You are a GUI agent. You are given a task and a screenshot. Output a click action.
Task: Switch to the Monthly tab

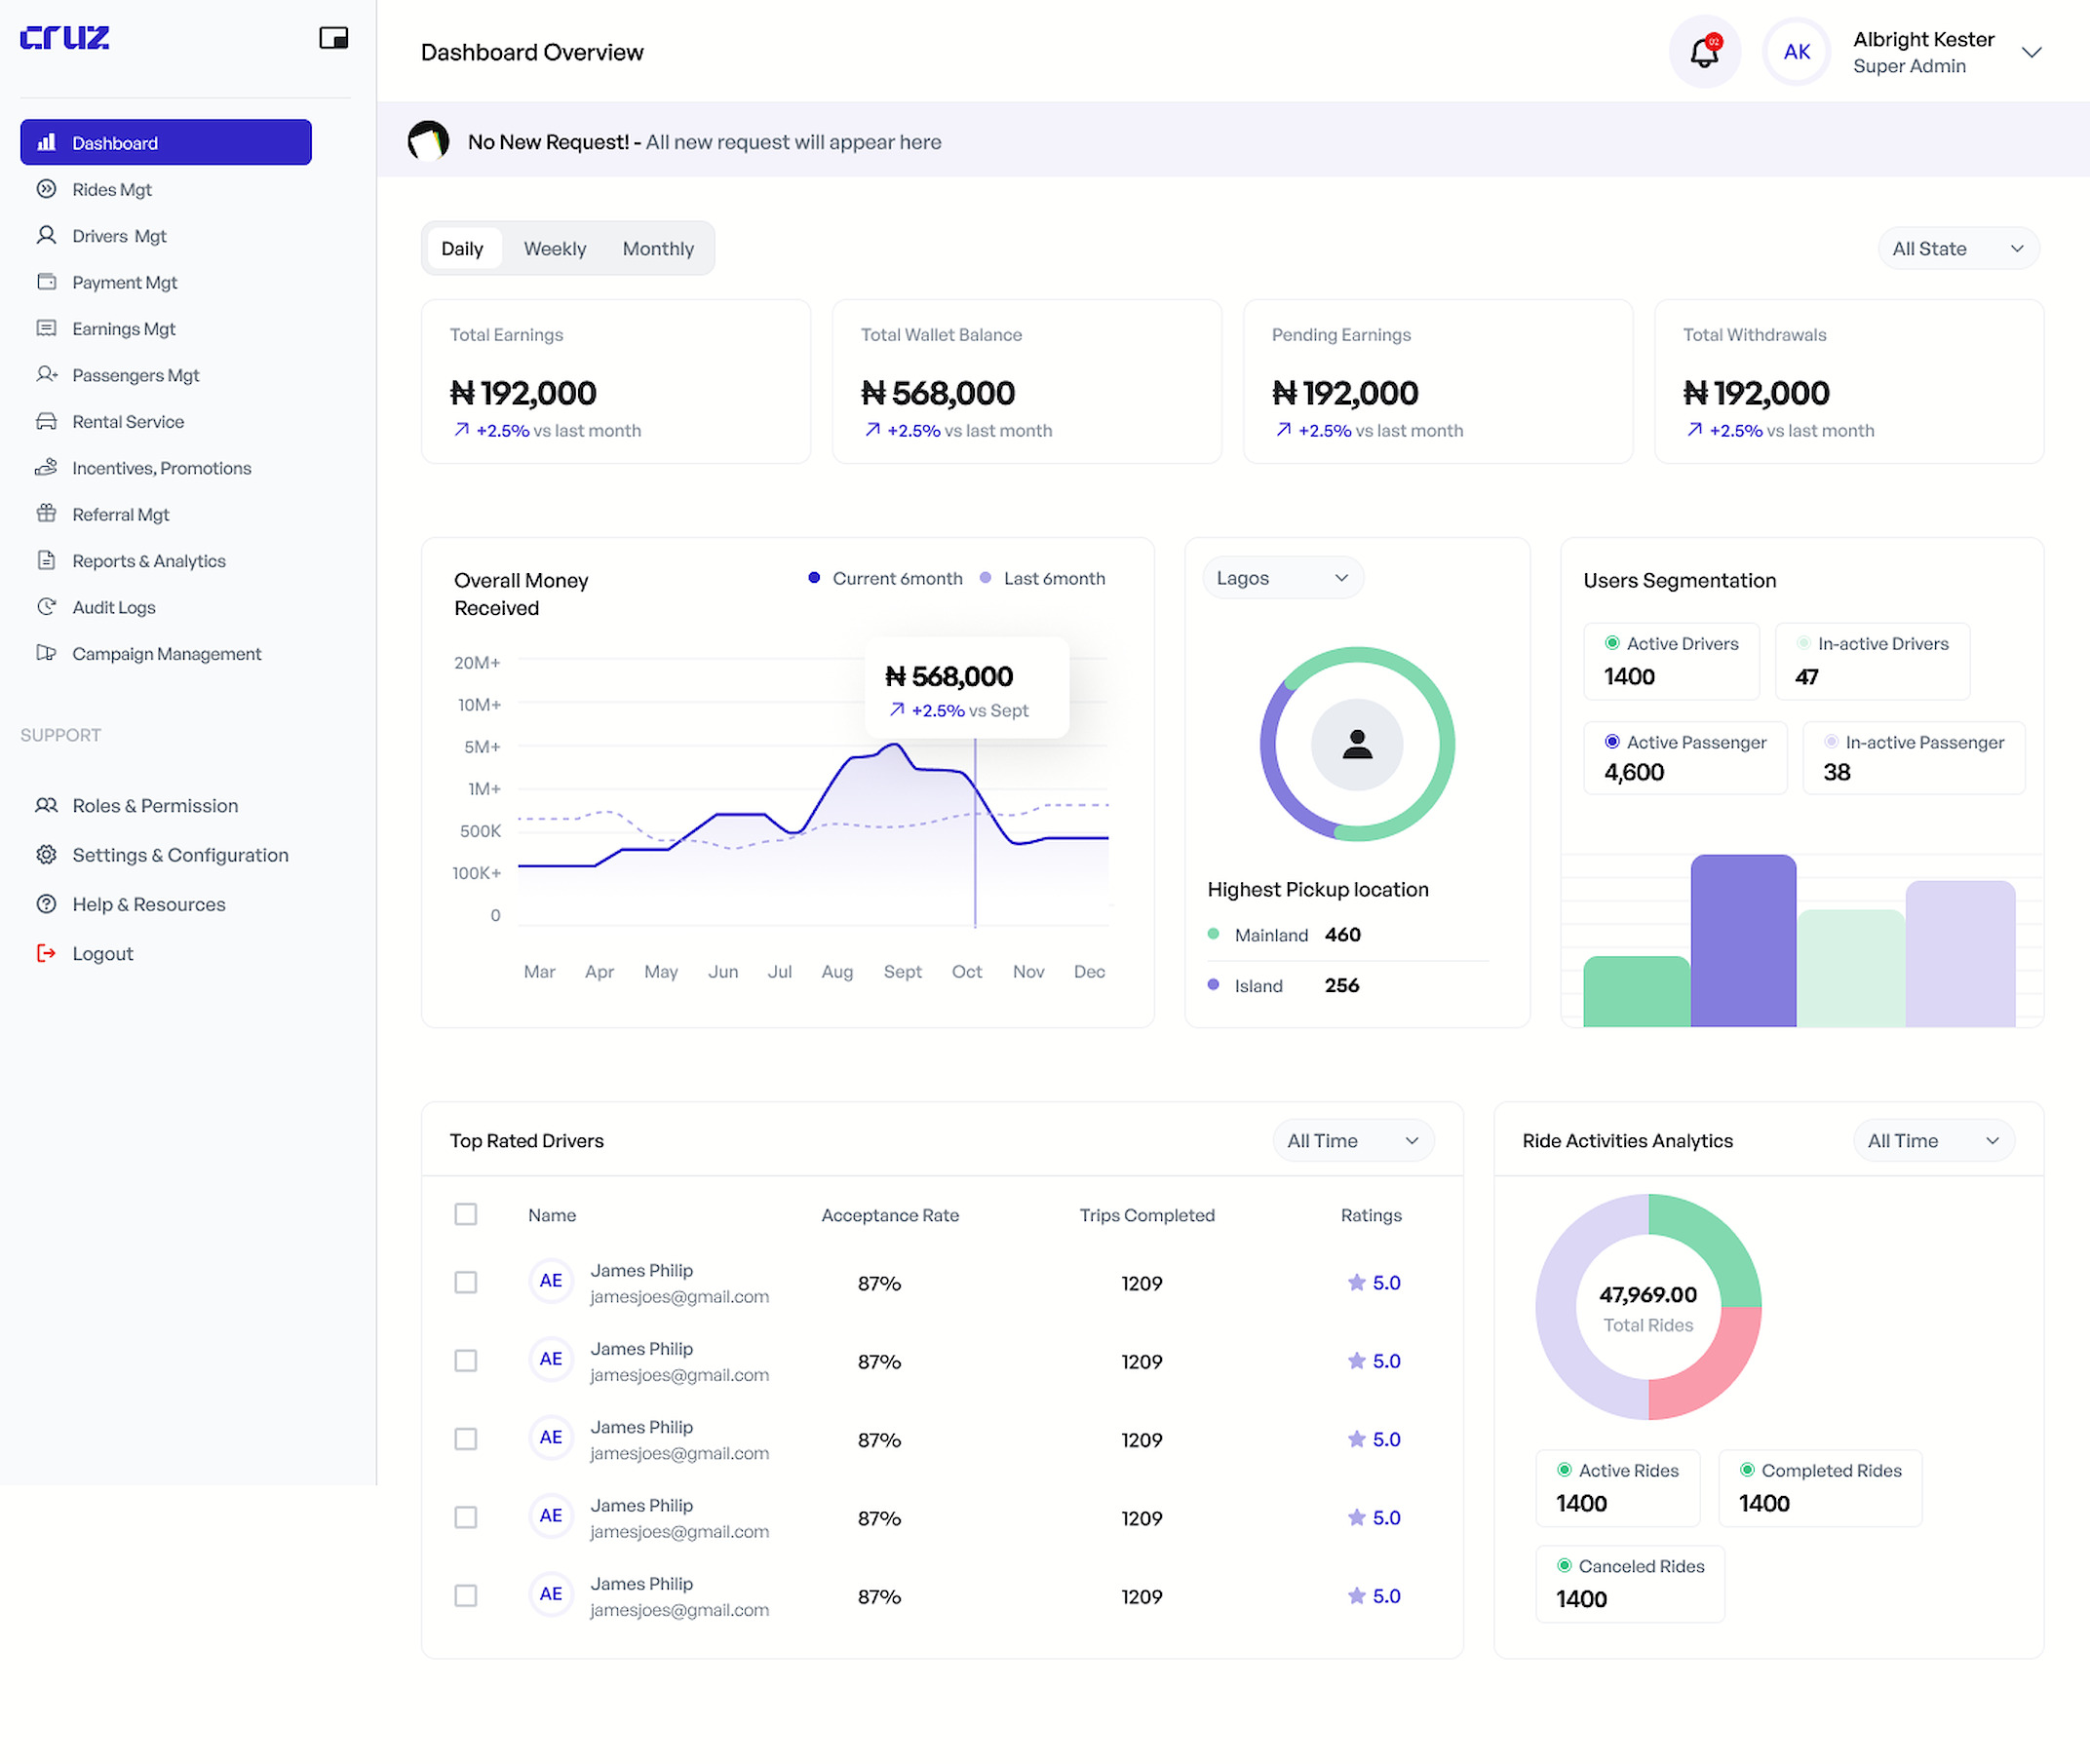tap(658, 248)
